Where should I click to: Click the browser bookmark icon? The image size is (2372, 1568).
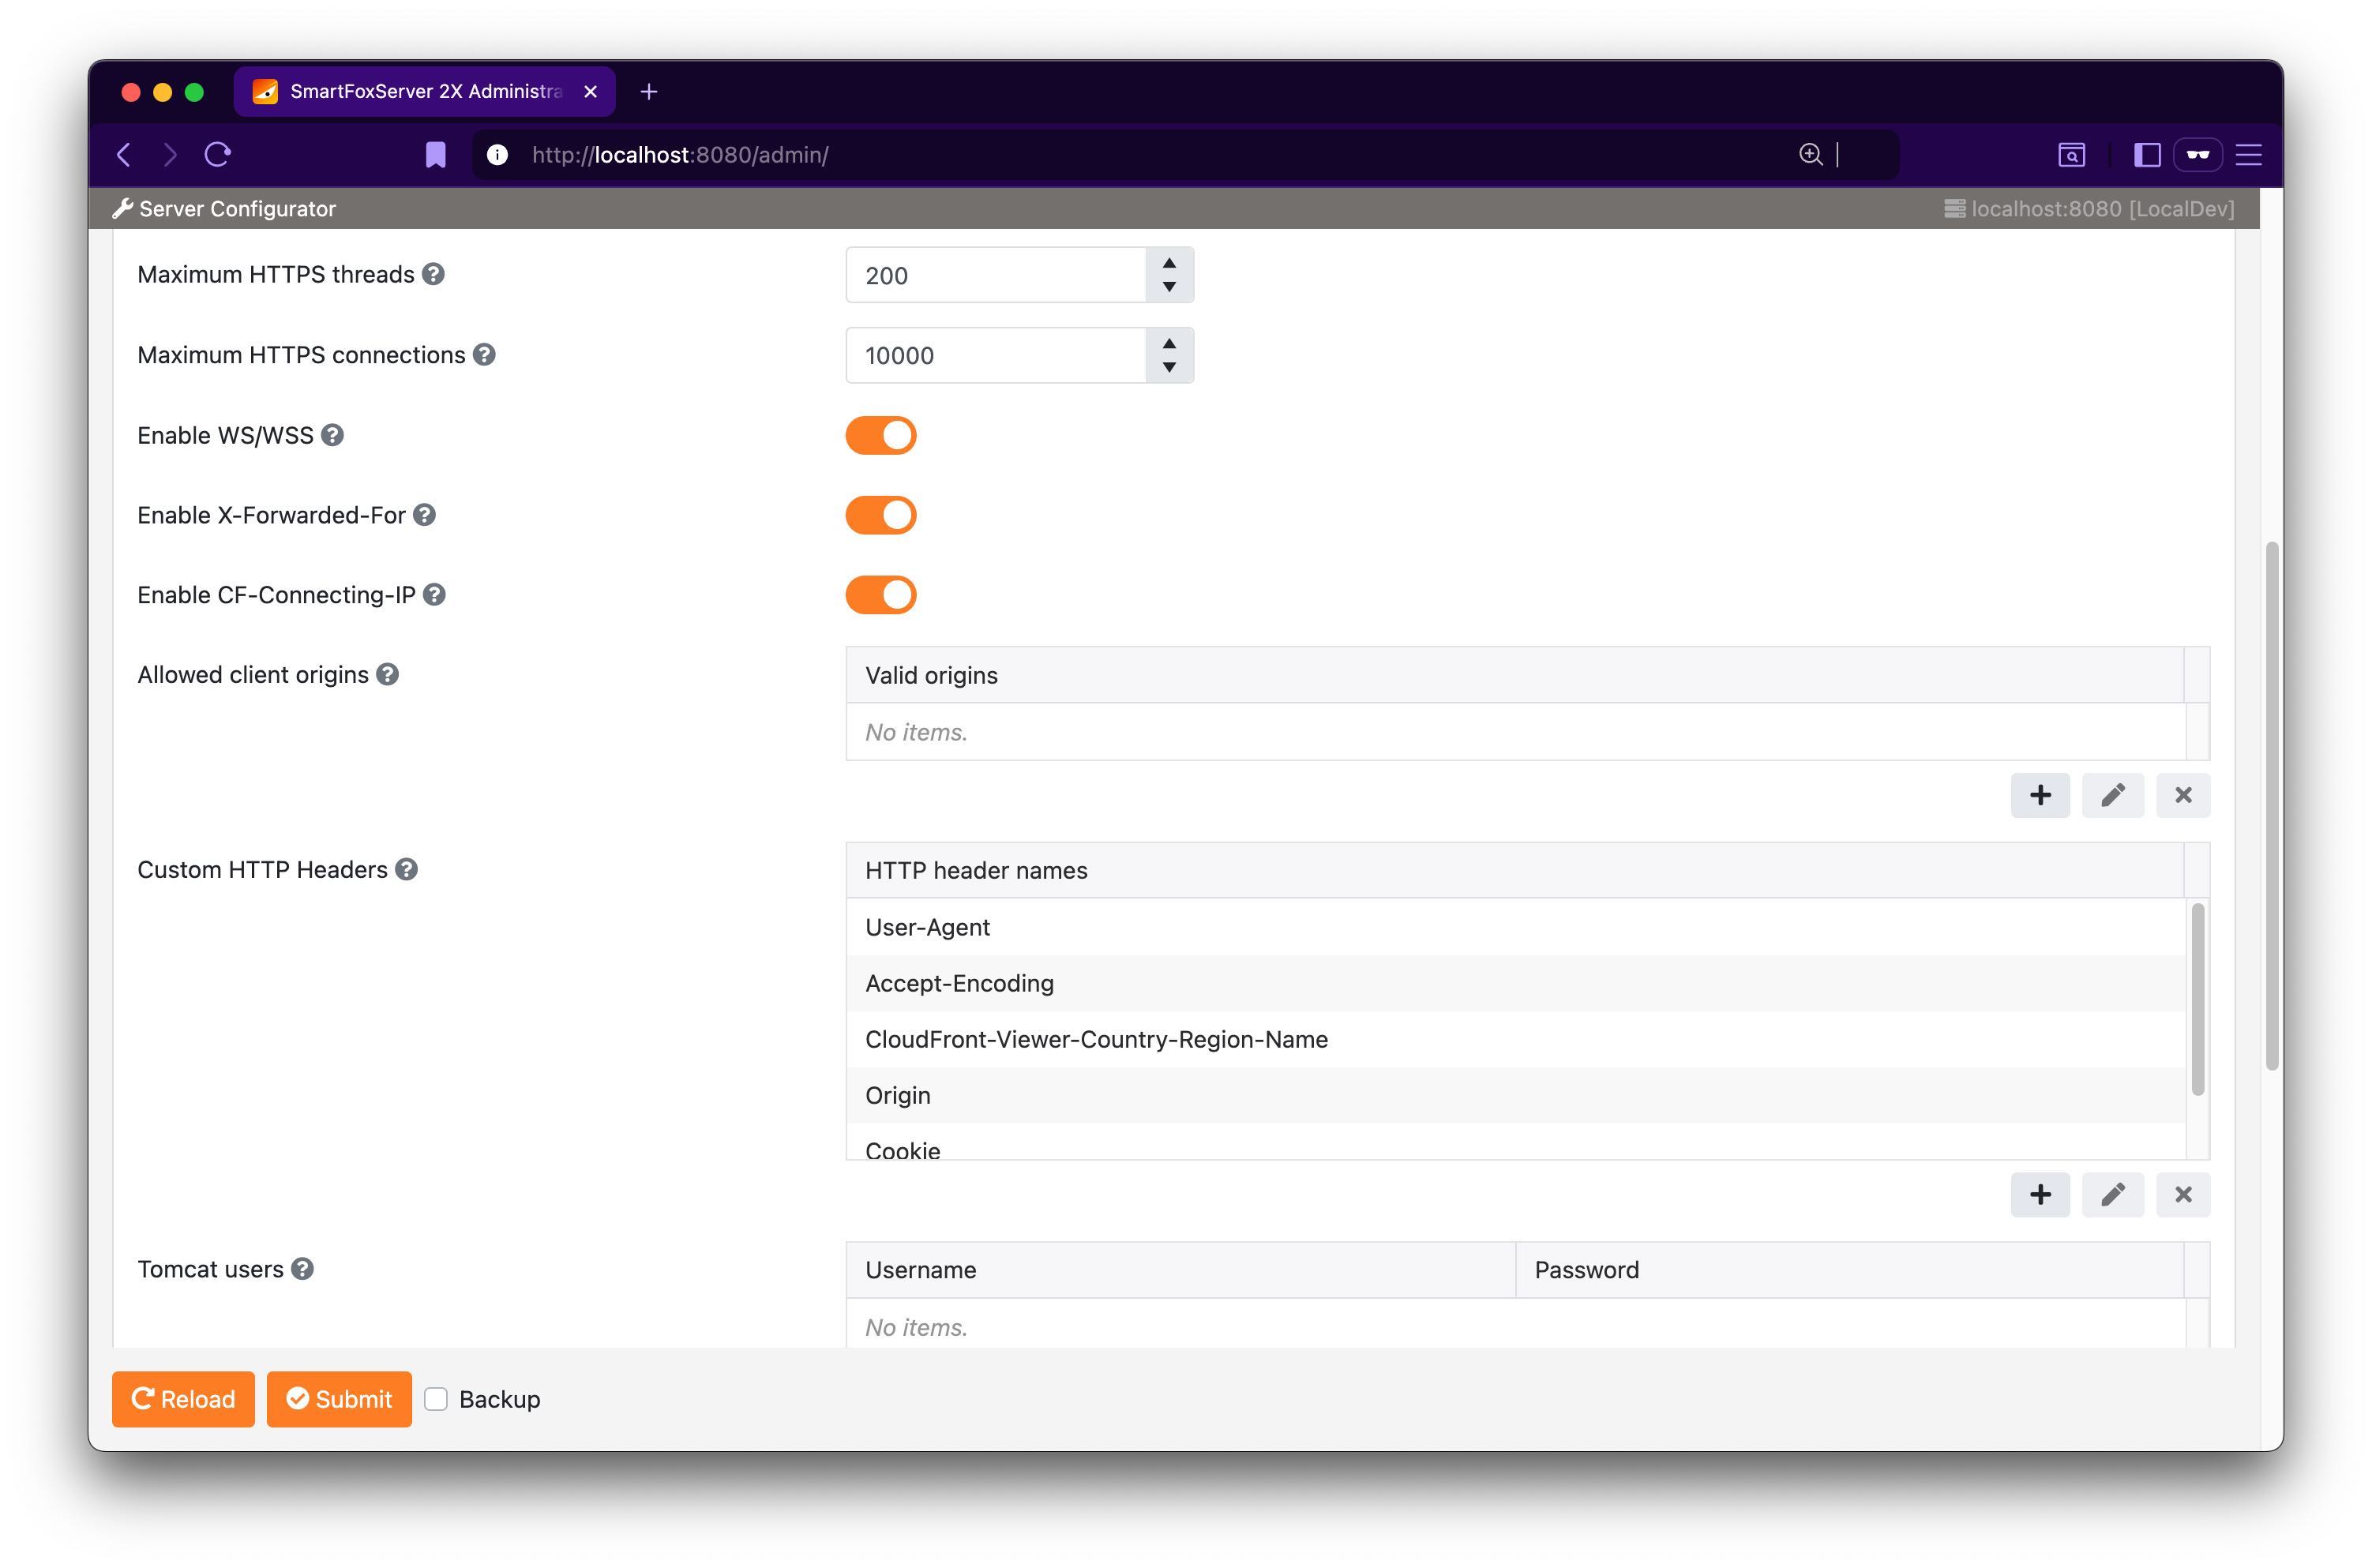point(435,154)
